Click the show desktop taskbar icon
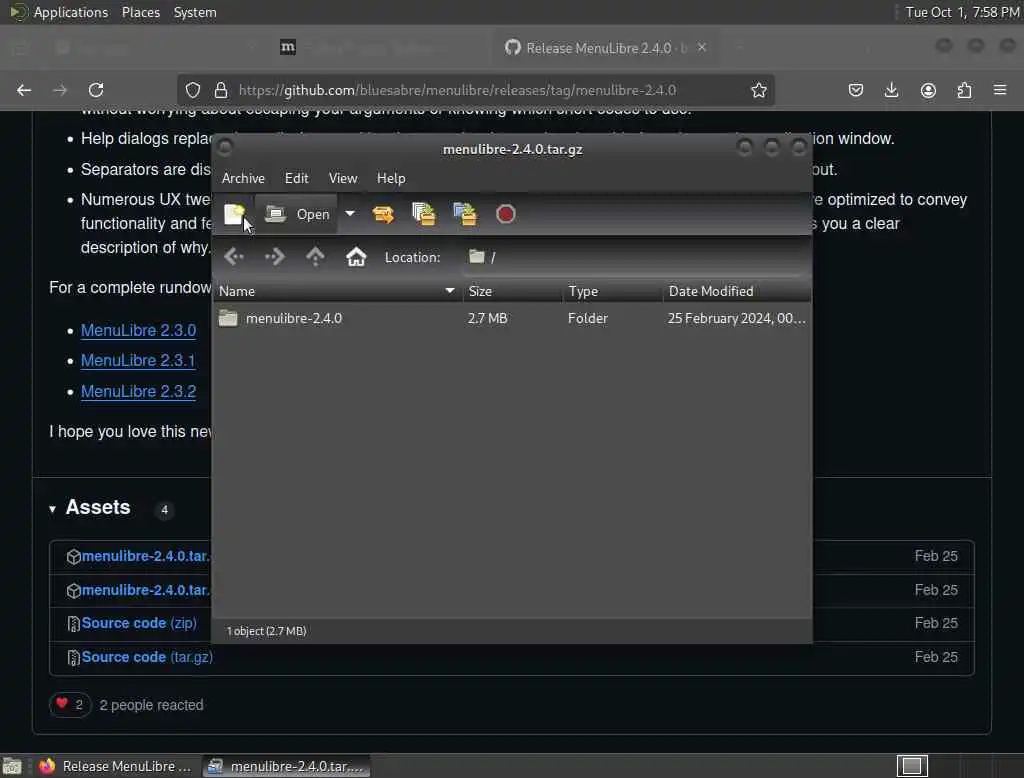1024x778 pixels. click(12, 766)
